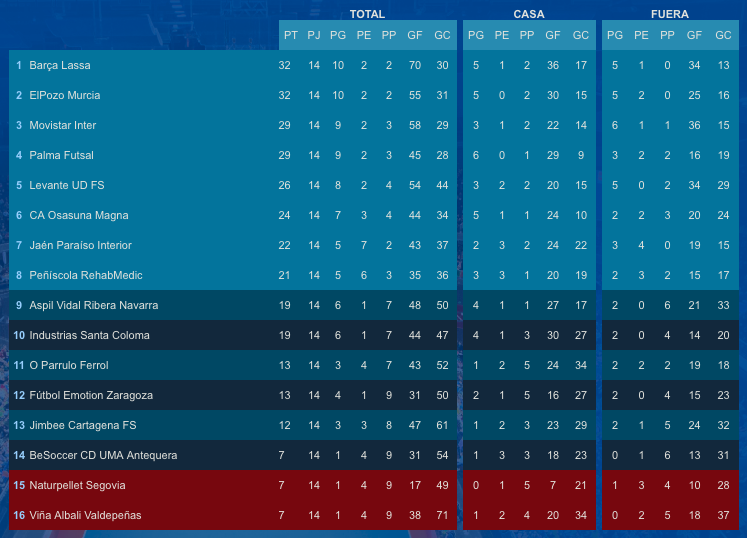Select O Parrulo Ferrol team name
This screenshot has width=747, height=538.
[x=69, y=366]
